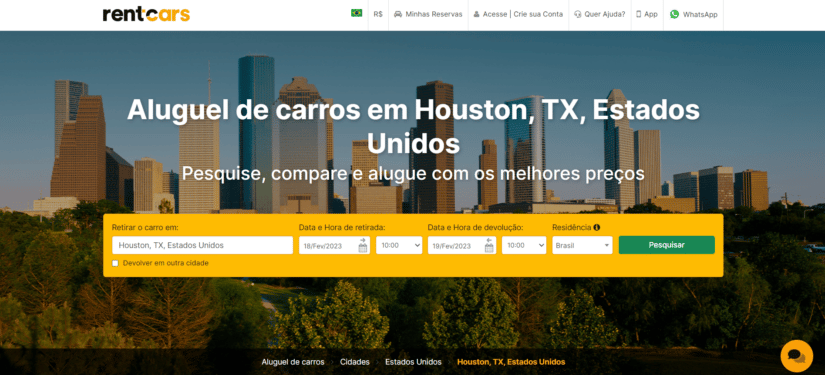Viewport: 825px width, 375px height.
Task: Click the Retirar o carro em label
Action: pyautogui.click(x=145, y=228)
